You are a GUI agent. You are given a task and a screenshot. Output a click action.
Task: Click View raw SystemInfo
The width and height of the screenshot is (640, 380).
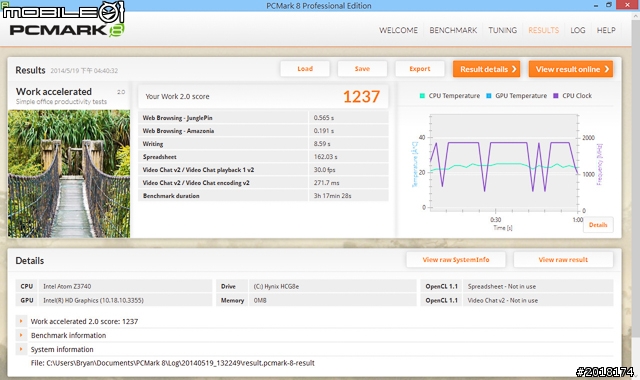click(x=456, y=260)
